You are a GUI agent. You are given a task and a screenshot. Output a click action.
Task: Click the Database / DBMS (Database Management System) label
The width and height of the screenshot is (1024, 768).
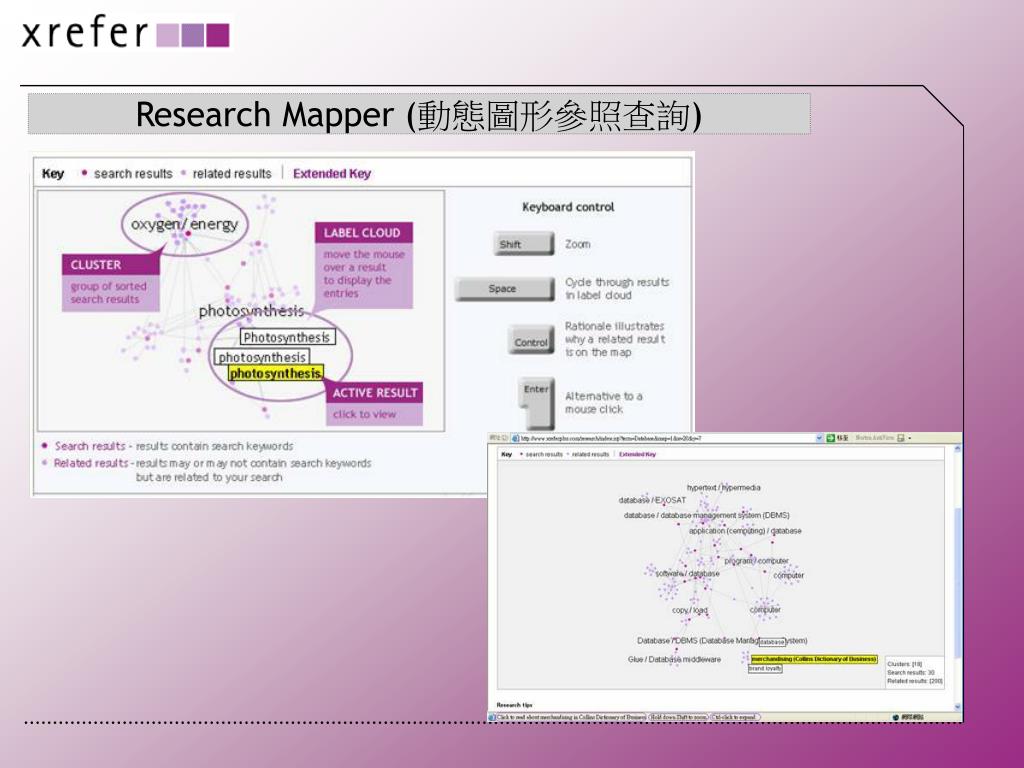[722, 641]
